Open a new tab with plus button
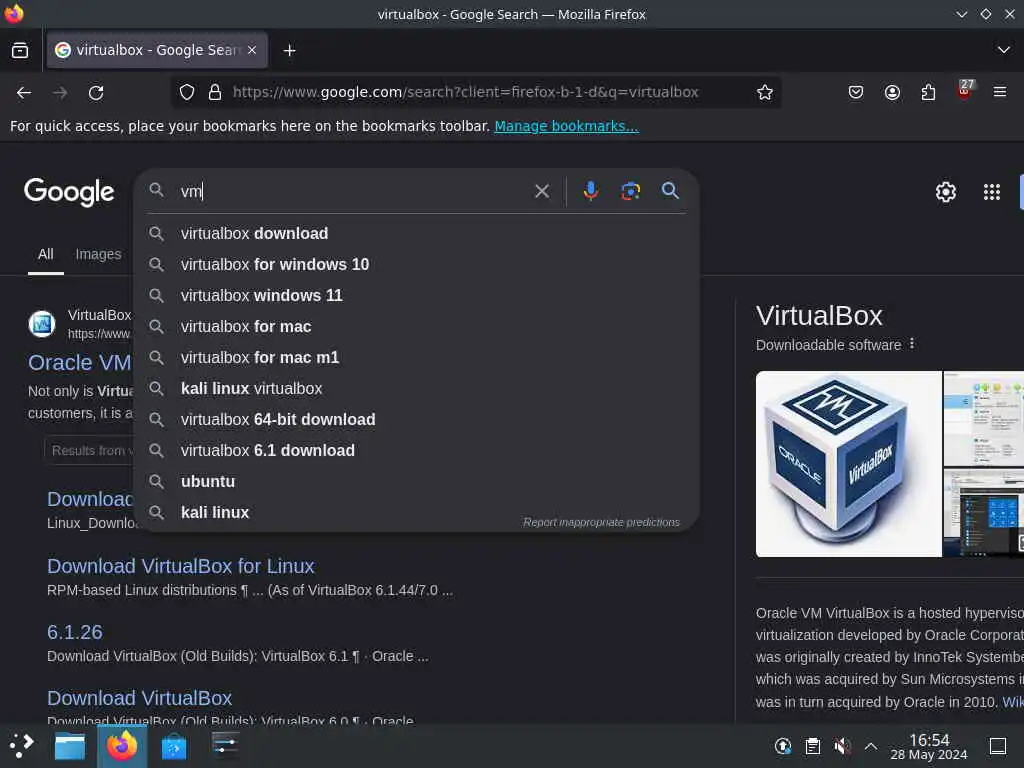The height and width of the screenshot is (768, 1024). [x=289, y=50]
